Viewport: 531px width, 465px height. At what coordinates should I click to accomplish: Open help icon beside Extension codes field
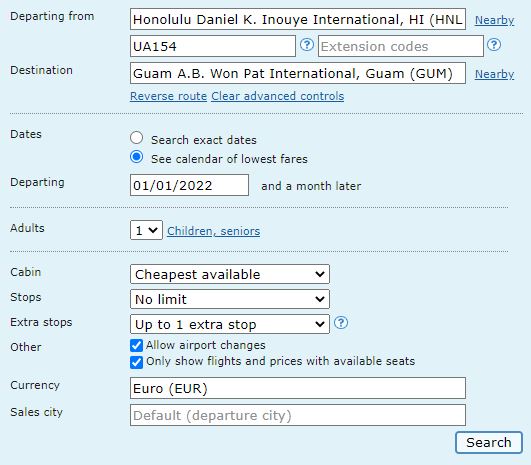coord(494,45)
